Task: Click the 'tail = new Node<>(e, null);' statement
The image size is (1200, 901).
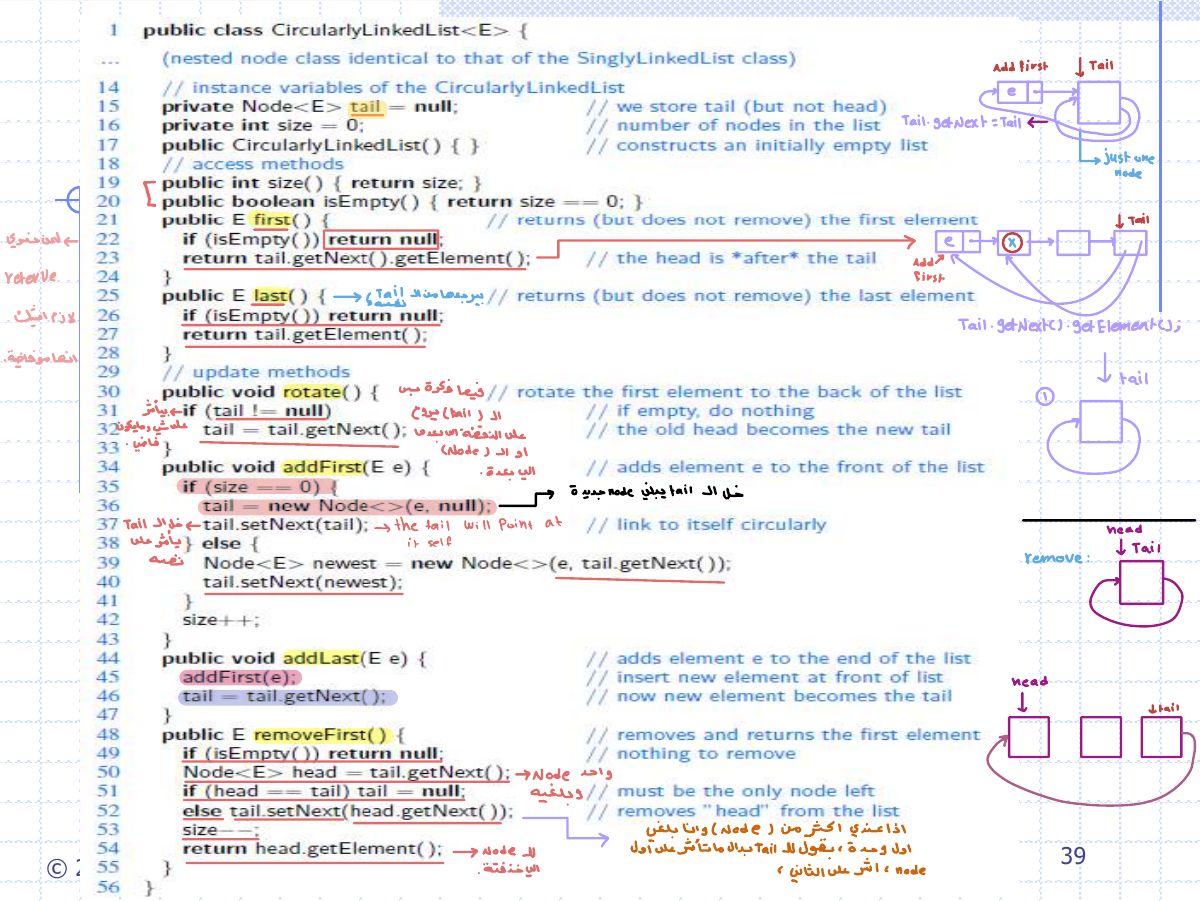Action: 348,505
